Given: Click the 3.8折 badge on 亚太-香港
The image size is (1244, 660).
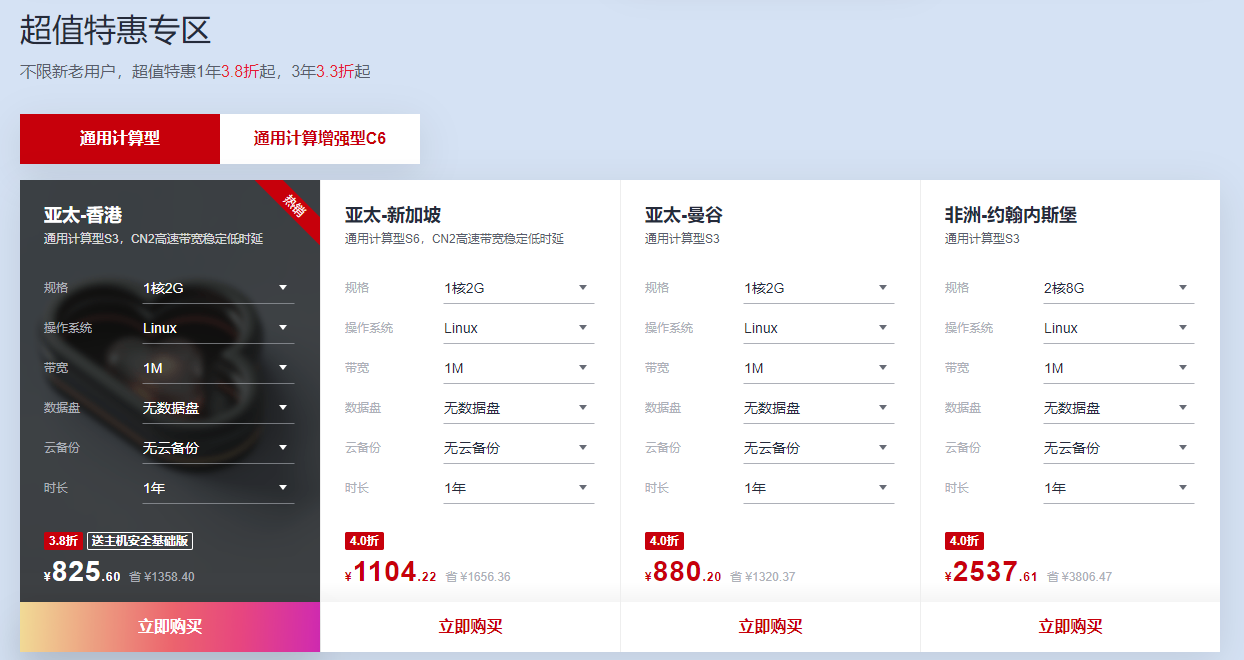Looking at the screenshot, I should 63,541.
